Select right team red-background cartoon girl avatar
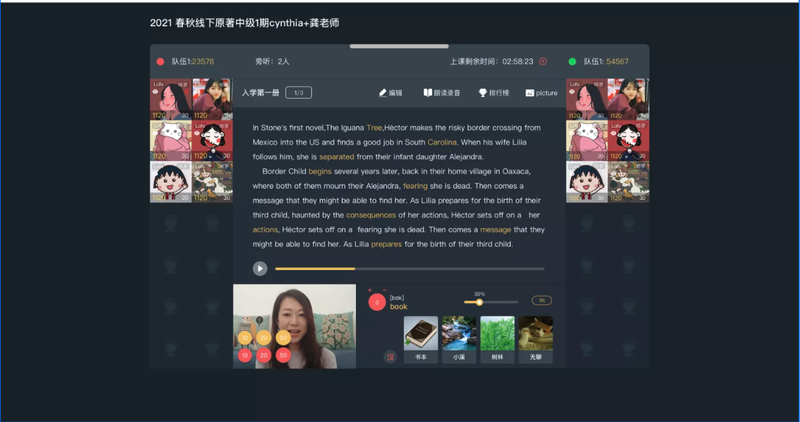Viewport: 800px width, 422px height. point(628,140)
